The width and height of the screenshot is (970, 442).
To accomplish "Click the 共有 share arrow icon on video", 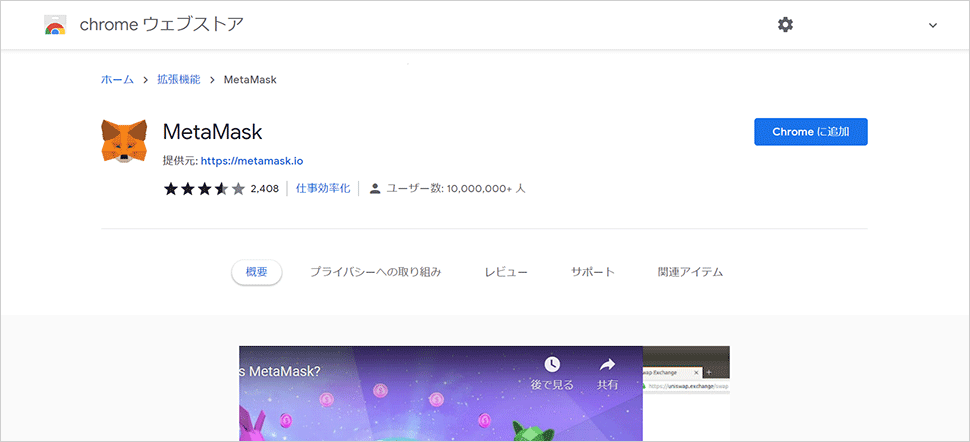I will pyautogui.click(x=607, y=364).
